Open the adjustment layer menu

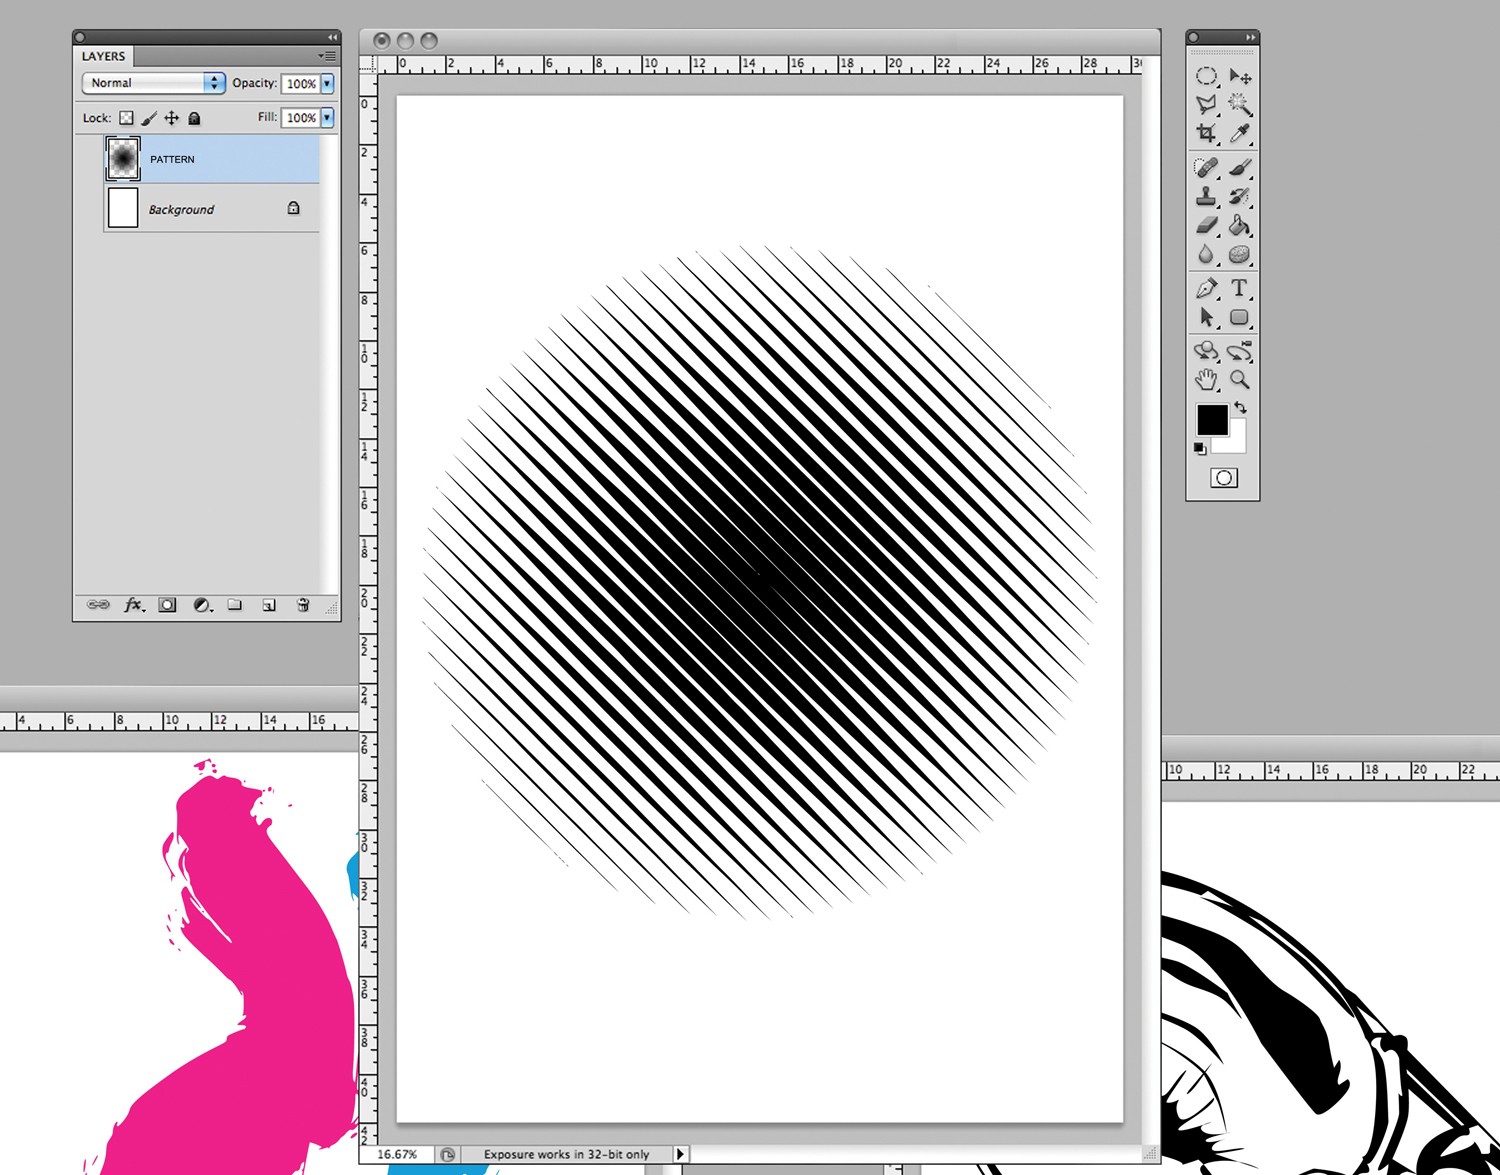pyautogui.click(x=202, y=605)
